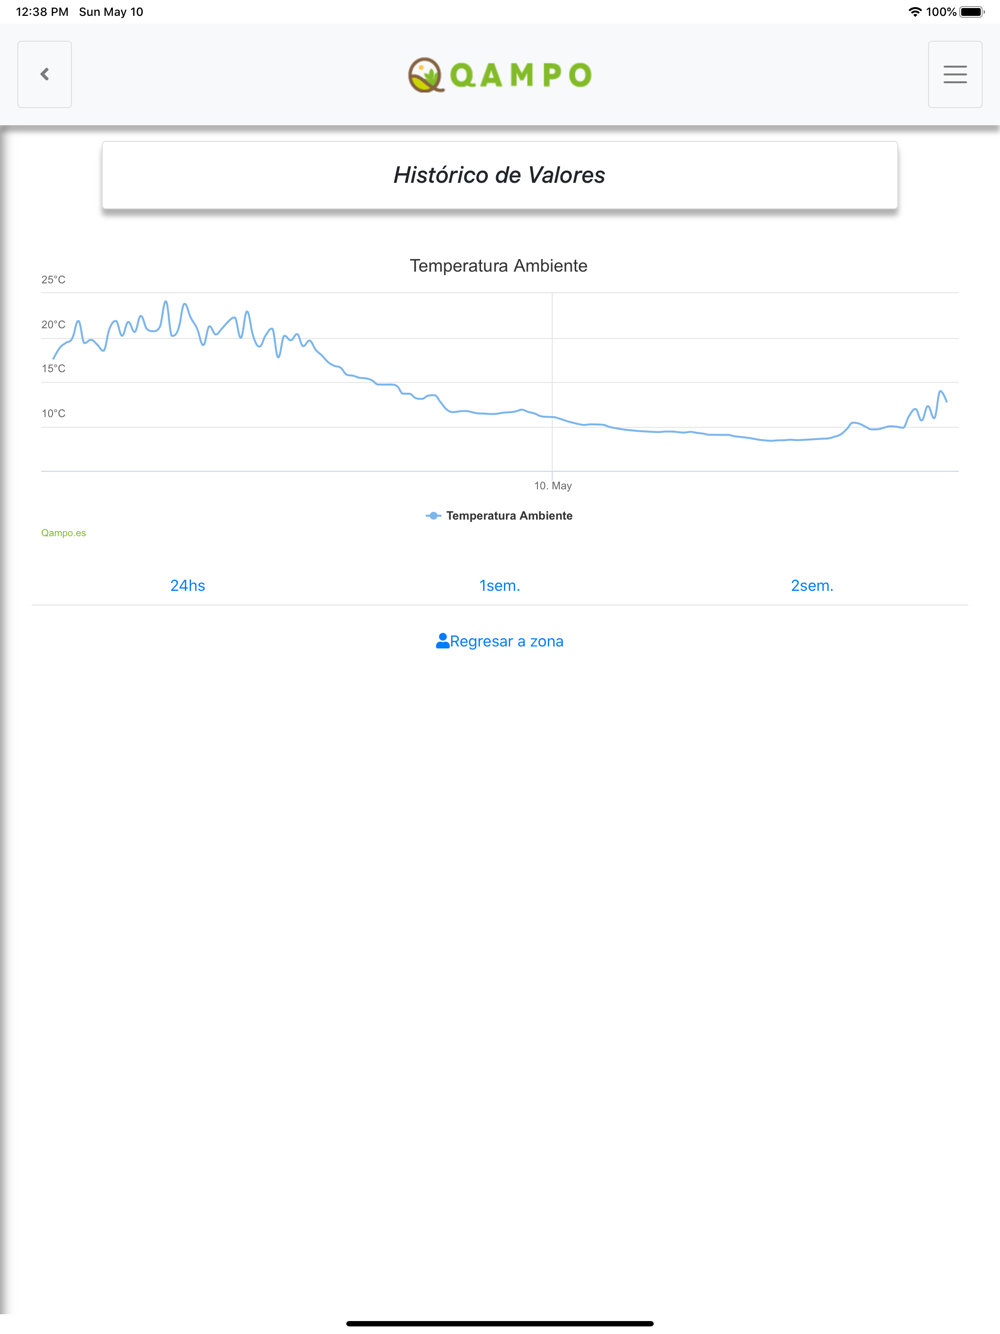Tap the clock time in status bar
1000x1334 pixels.
click(x=42, y=12)
